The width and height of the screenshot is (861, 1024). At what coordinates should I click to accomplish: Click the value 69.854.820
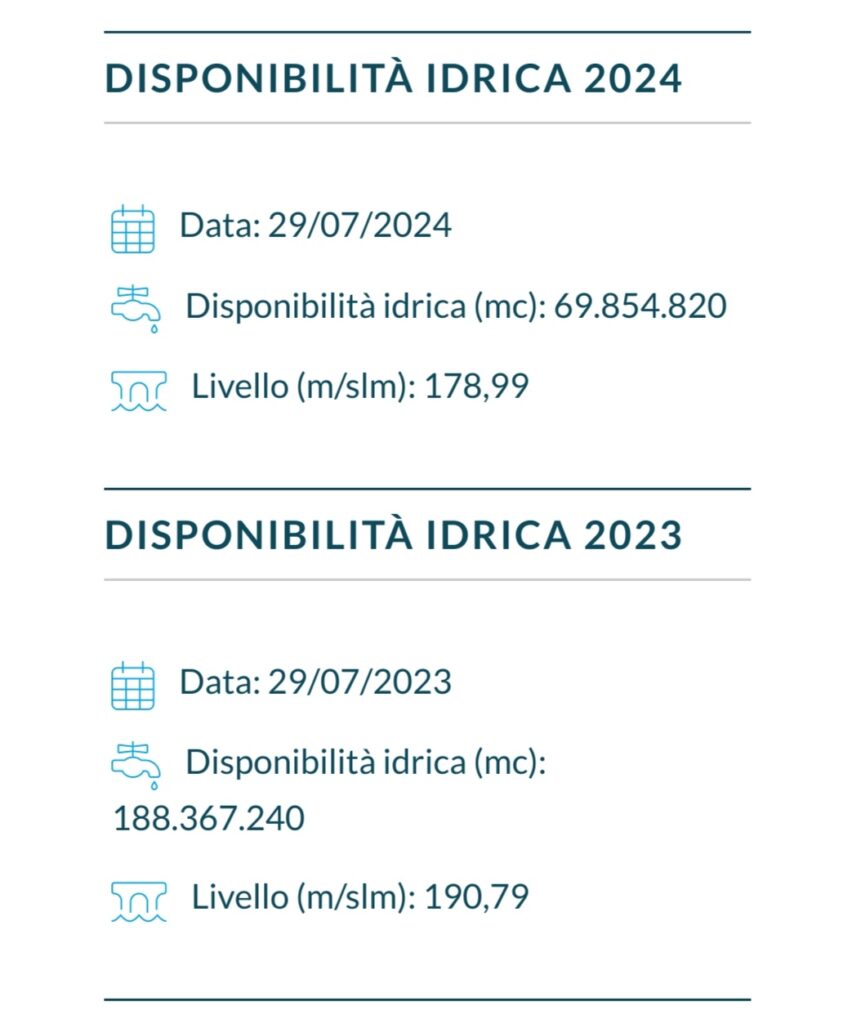pos(640,306)
